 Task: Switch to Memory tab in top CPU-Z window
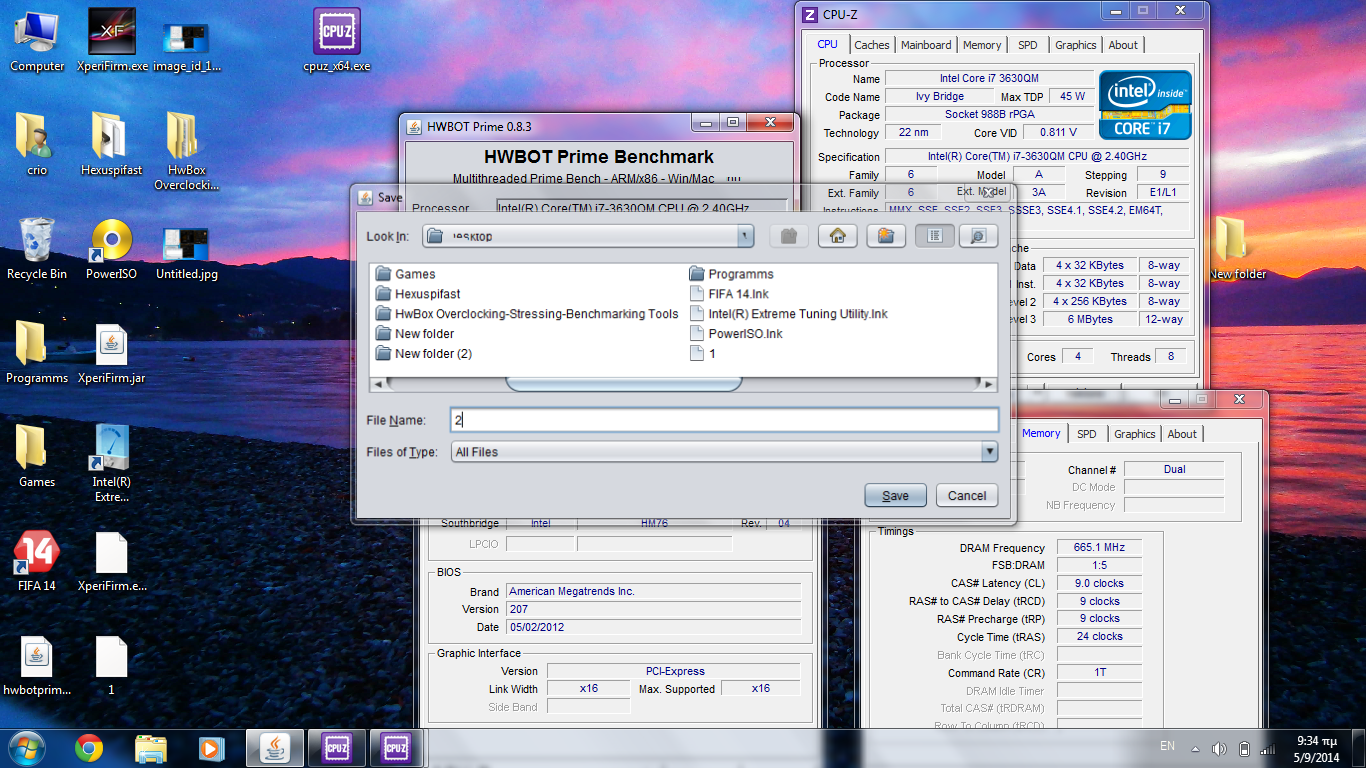point(982,45)
